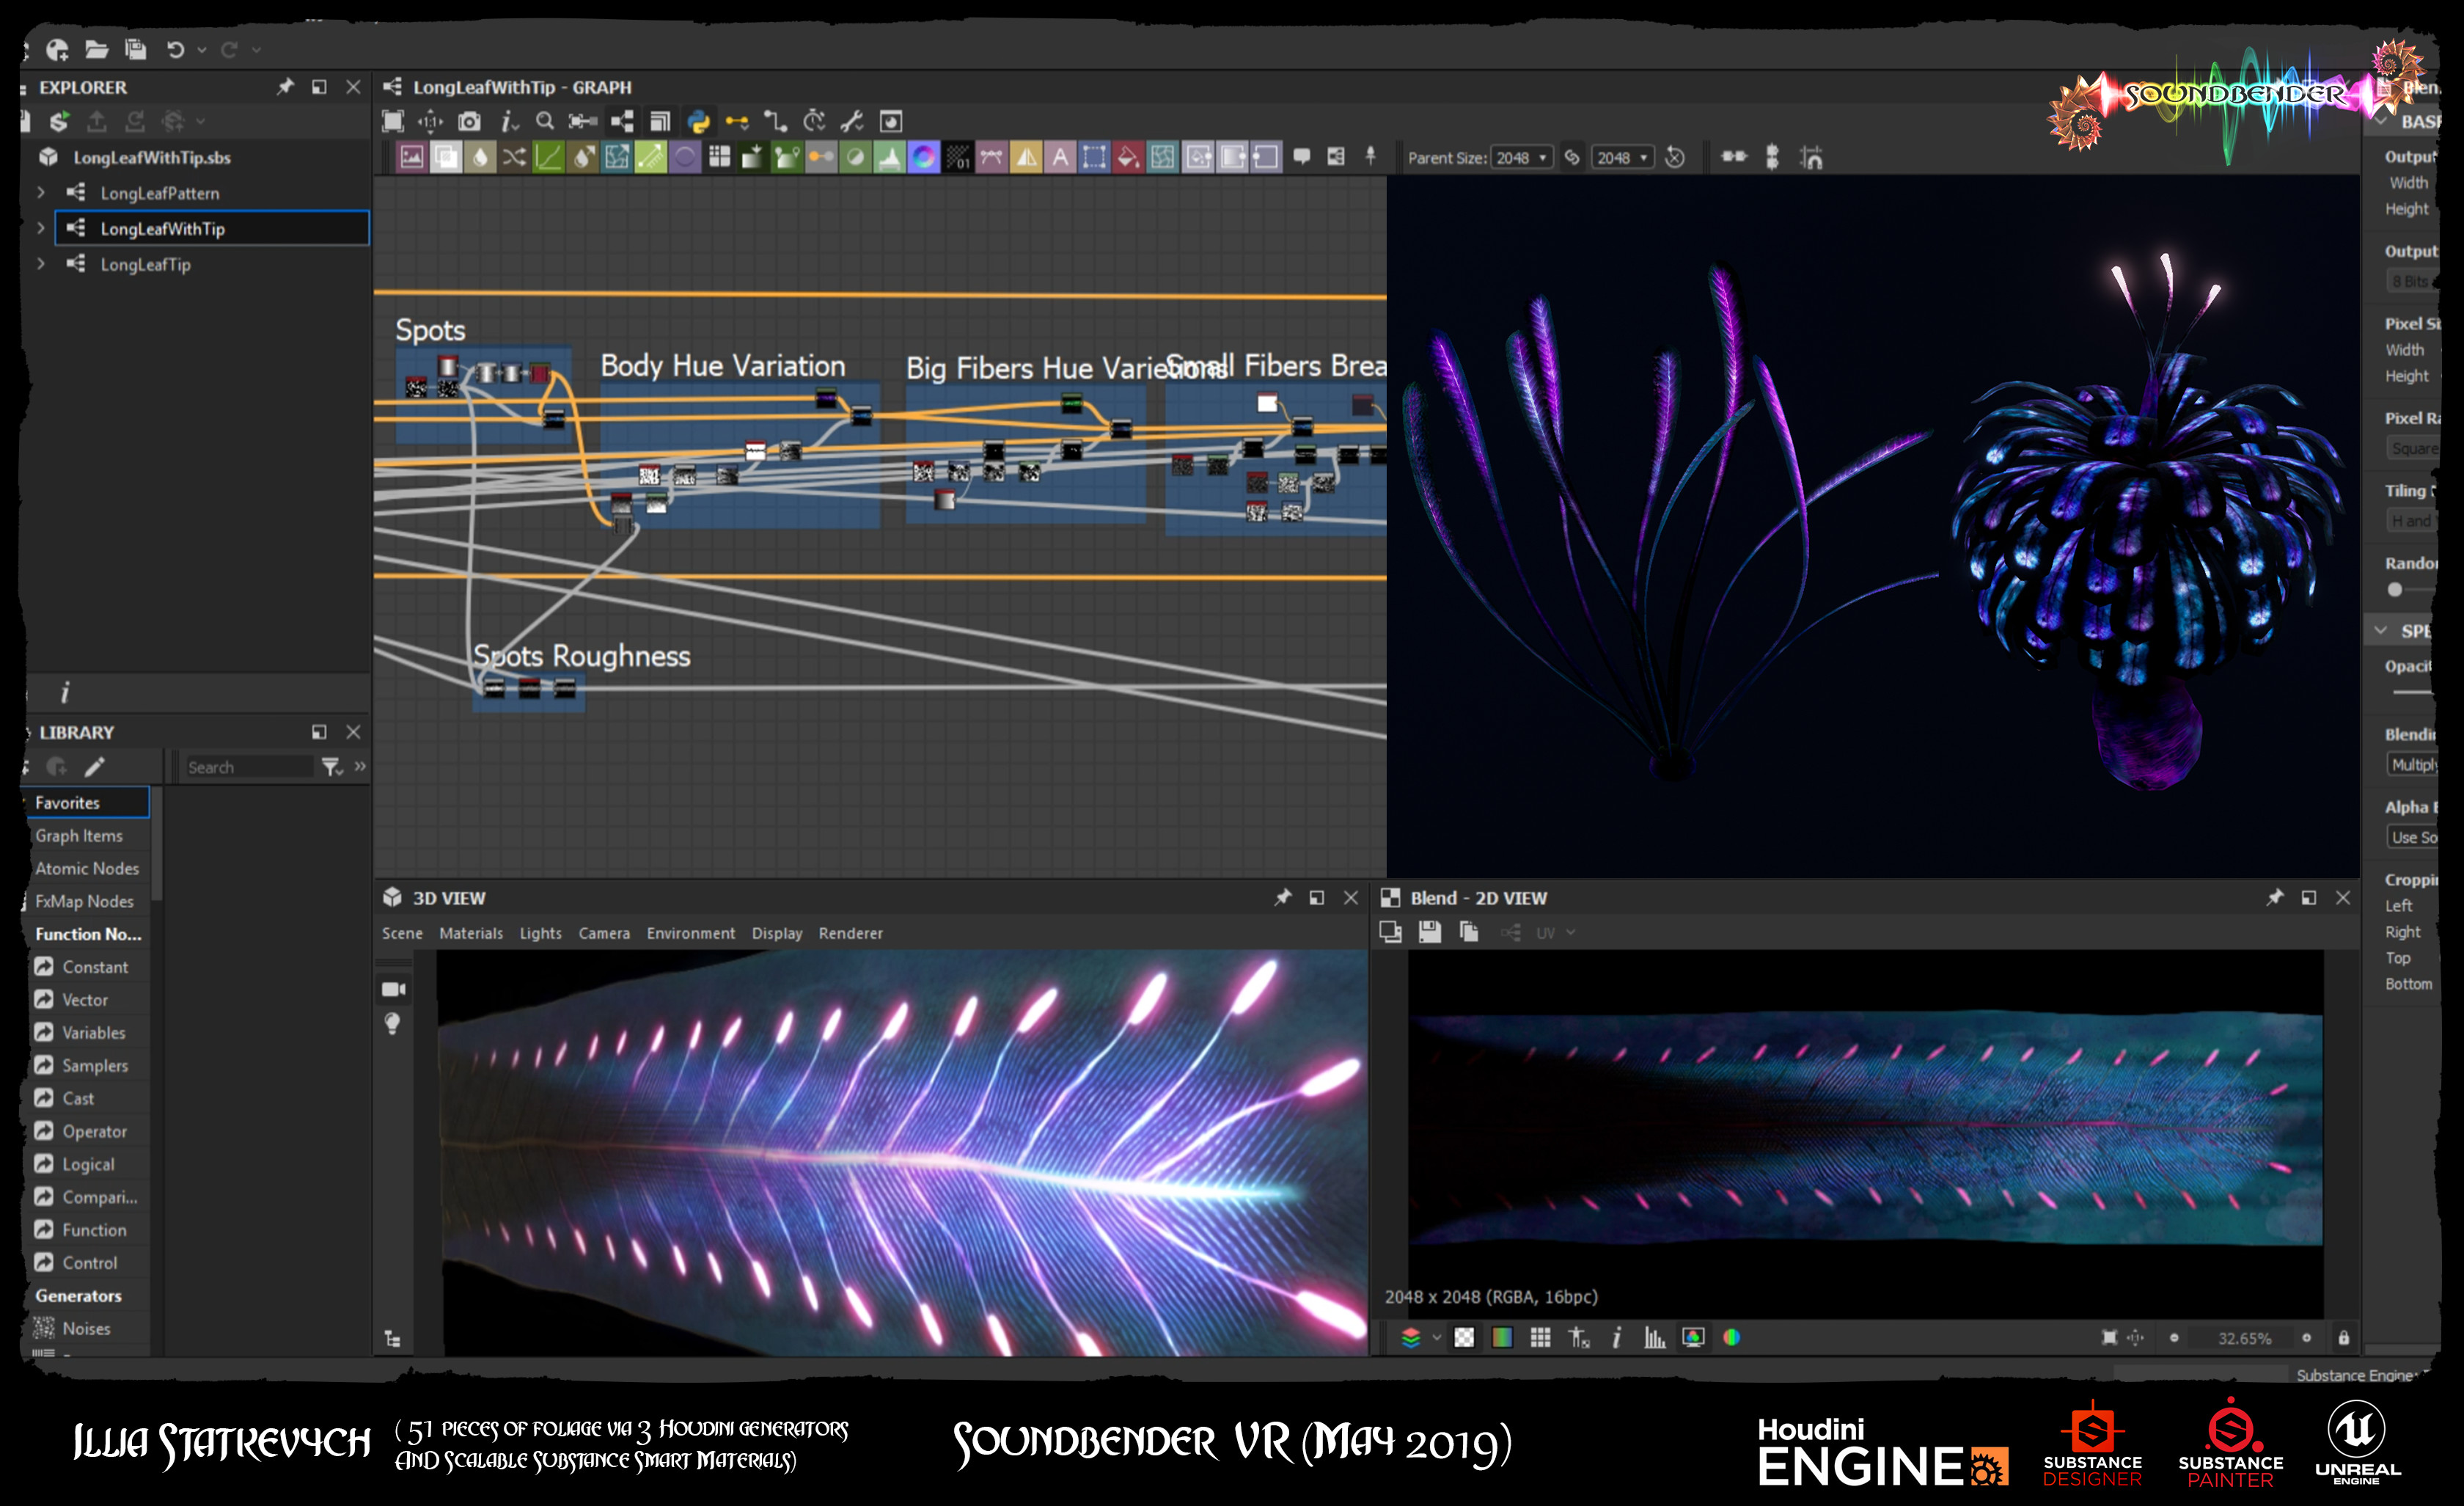
Task: Add a FX-Map node (grid icon)
Action: 719,157
